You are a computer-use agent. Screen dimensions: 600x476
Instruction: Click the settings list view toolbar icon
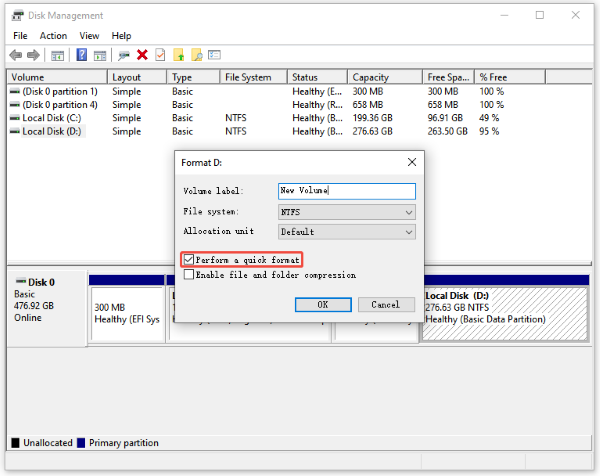click(214, 55)
